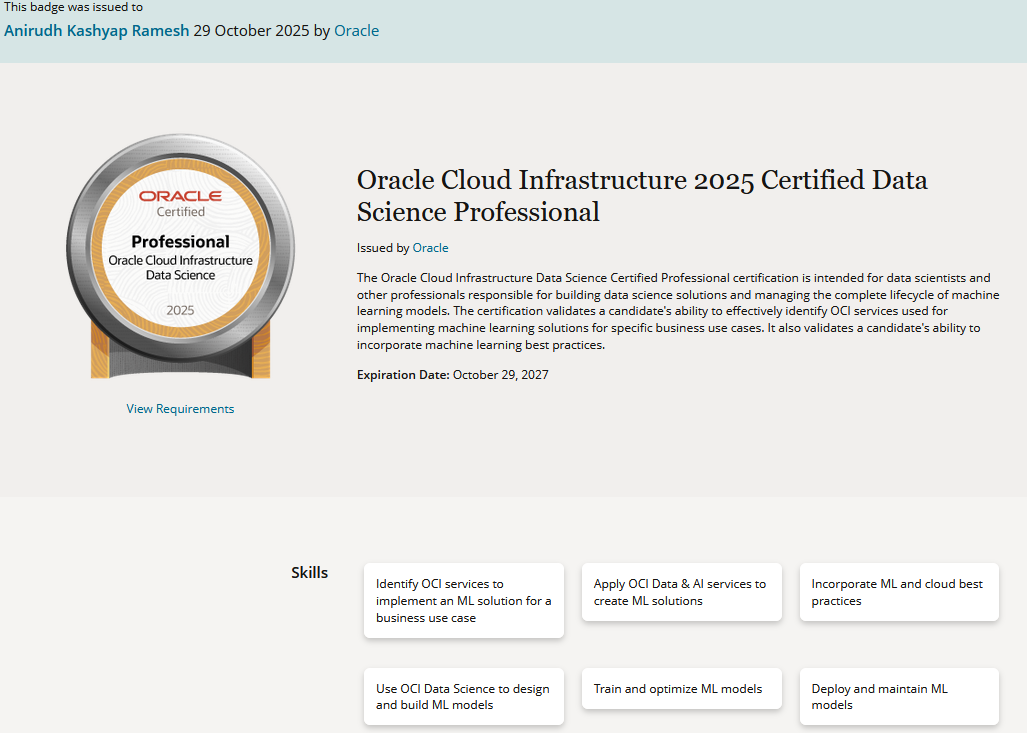Click the Skills section label
Screen dimensions: 1027x733
click(309, 573)
